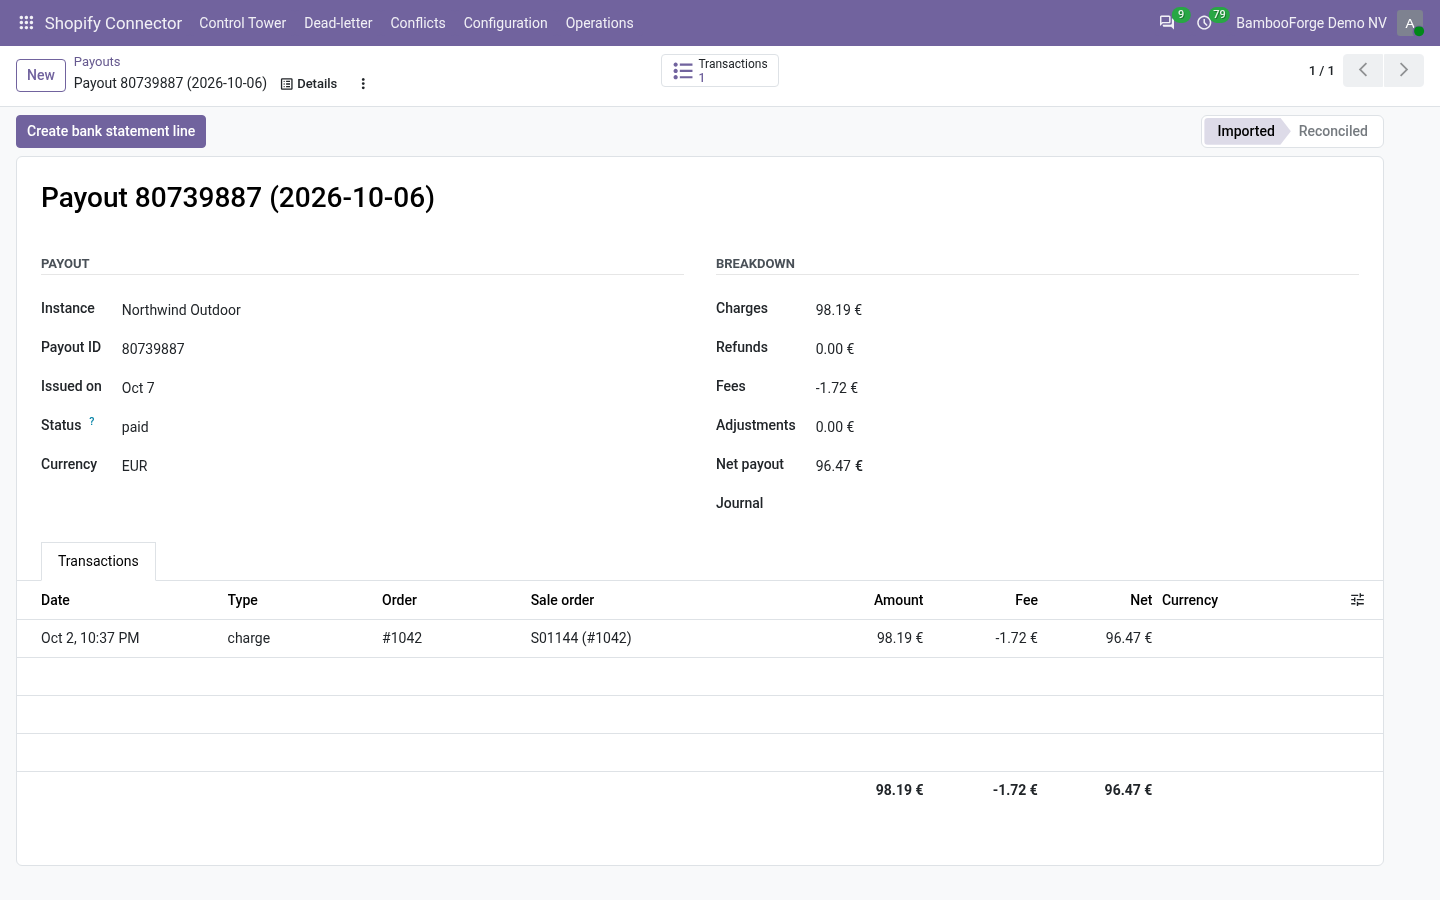Screen dimensions: 1440x900
Task: Click the Issued on value Oct 7
Action: click(x=138, y=388)
